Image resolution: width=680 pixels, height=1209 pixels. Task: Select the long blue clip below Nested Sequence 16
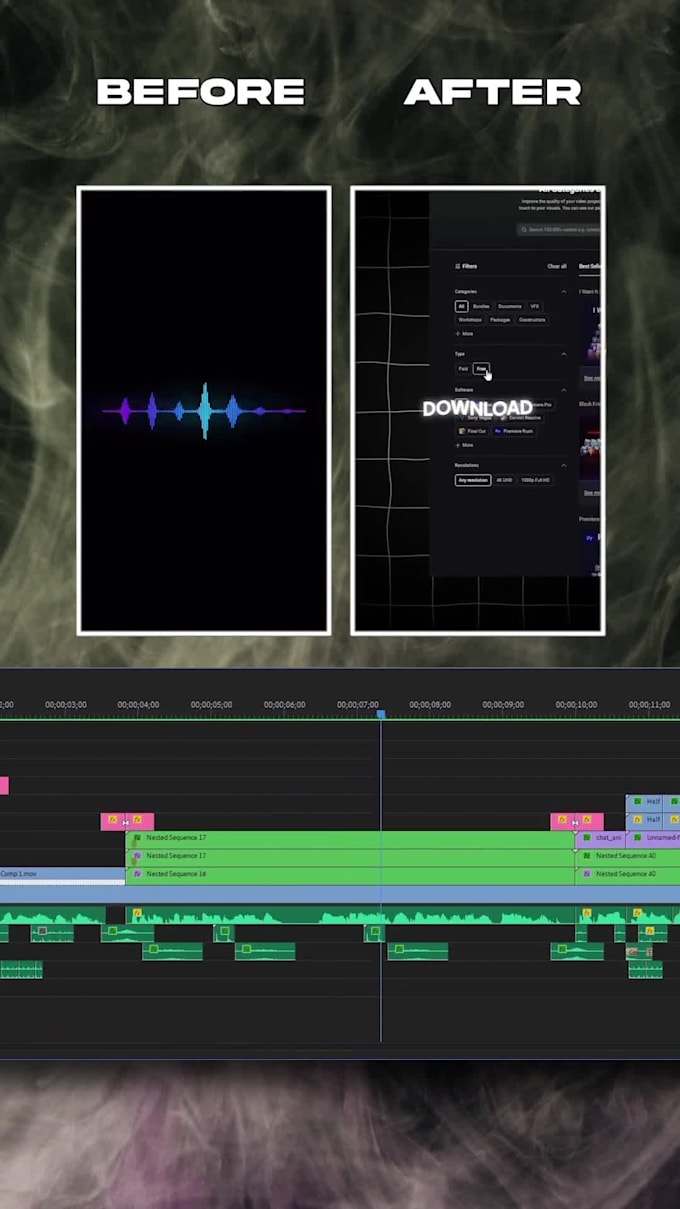[340, 893]
